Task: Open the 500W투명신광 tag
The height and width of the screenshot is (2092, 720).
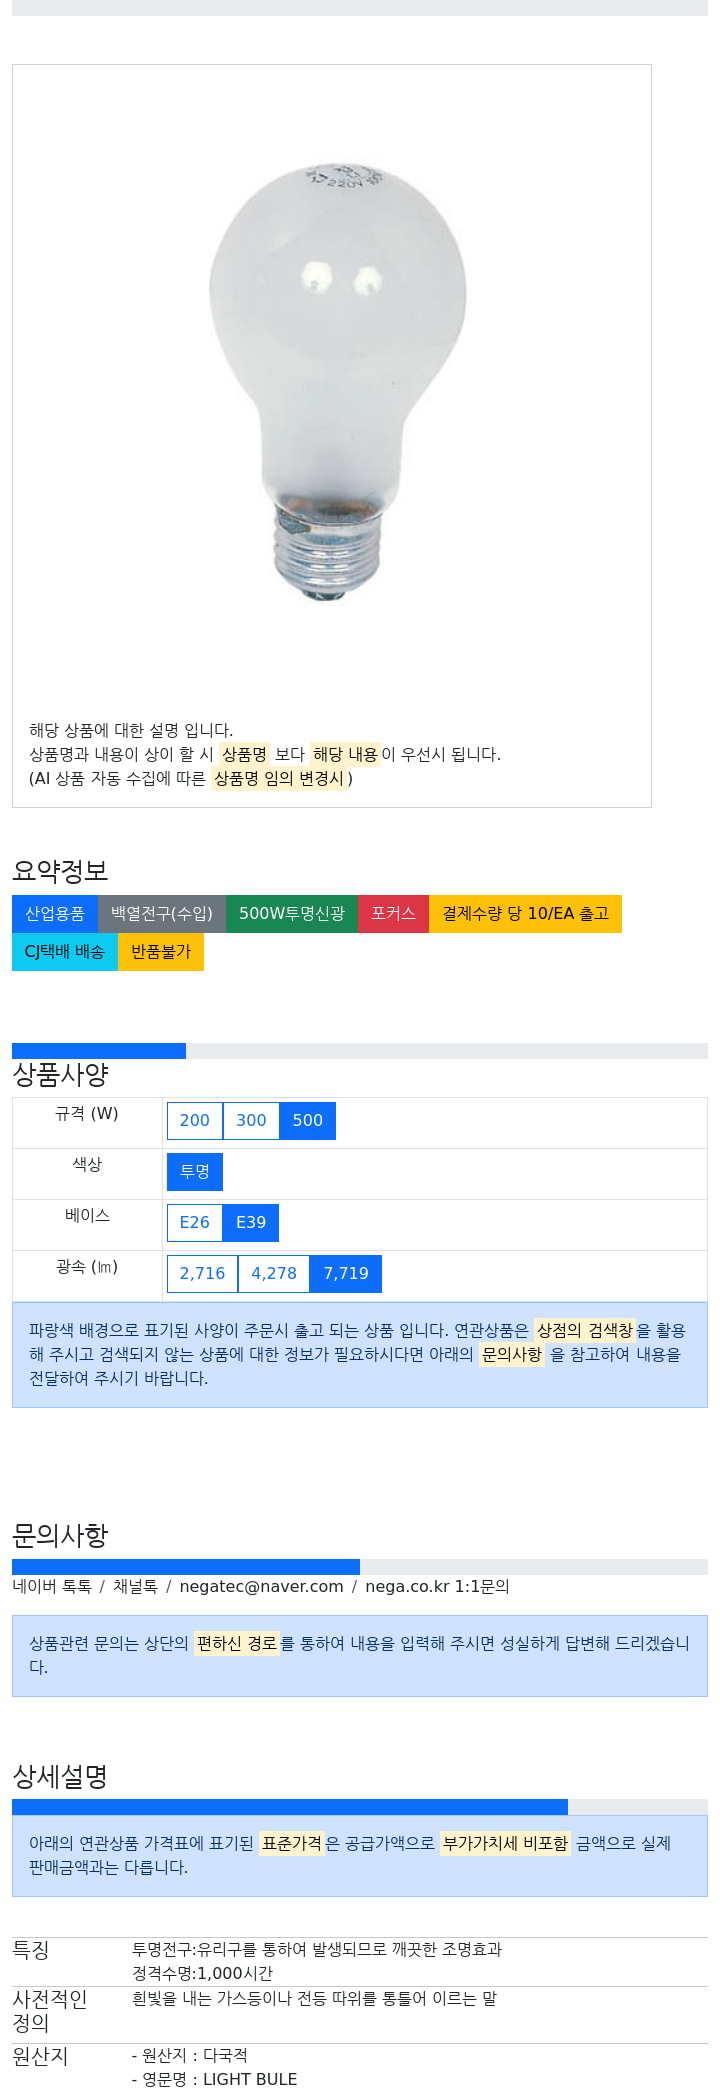Action: pyautogui.click(x=292, y=914)
